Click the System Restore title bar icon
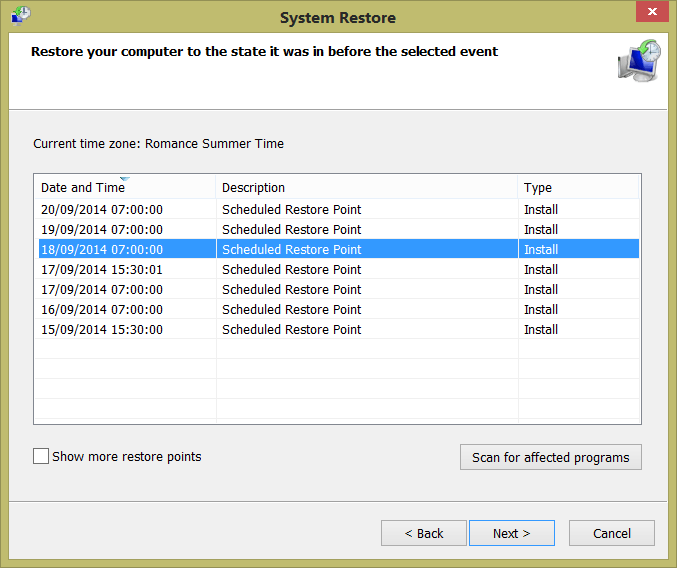Viewport: 677px width, 568px height. click(x=21, y=17)
